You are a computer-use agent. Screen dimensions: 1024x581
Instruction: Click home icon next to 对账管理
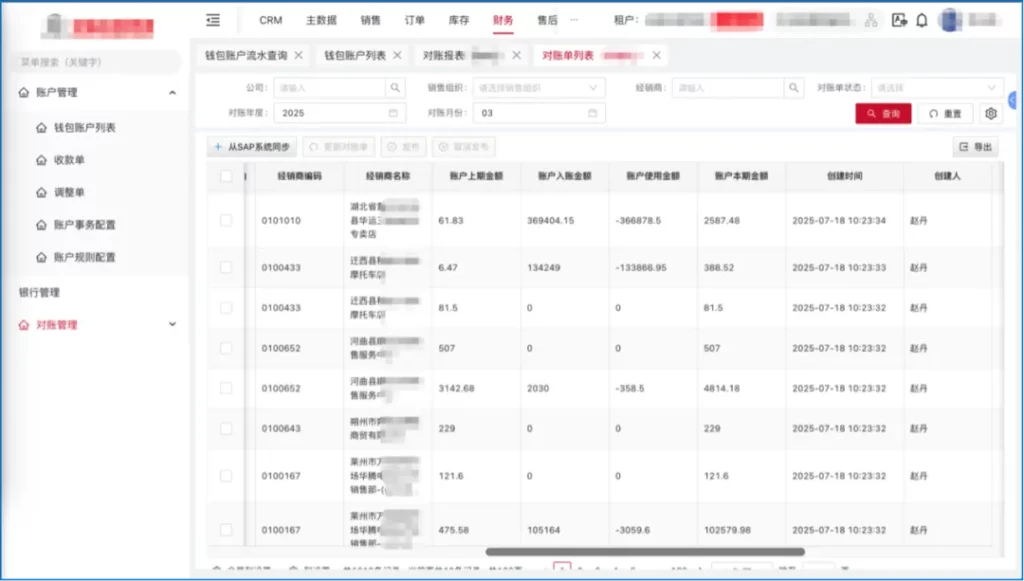pyautogui.click(x=24, y=325)
